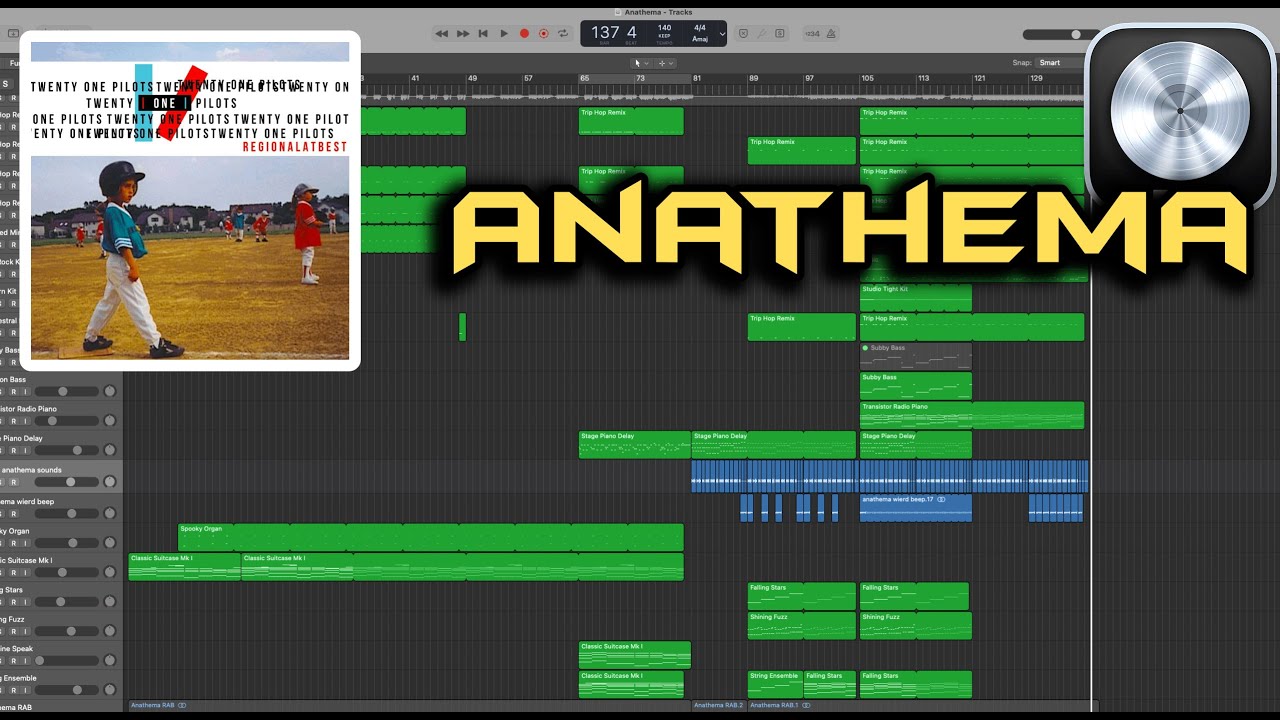Screen dimensions: 1280x720
Task: Click the 4/4 time signature display
Action: click(x=700, y=28)
